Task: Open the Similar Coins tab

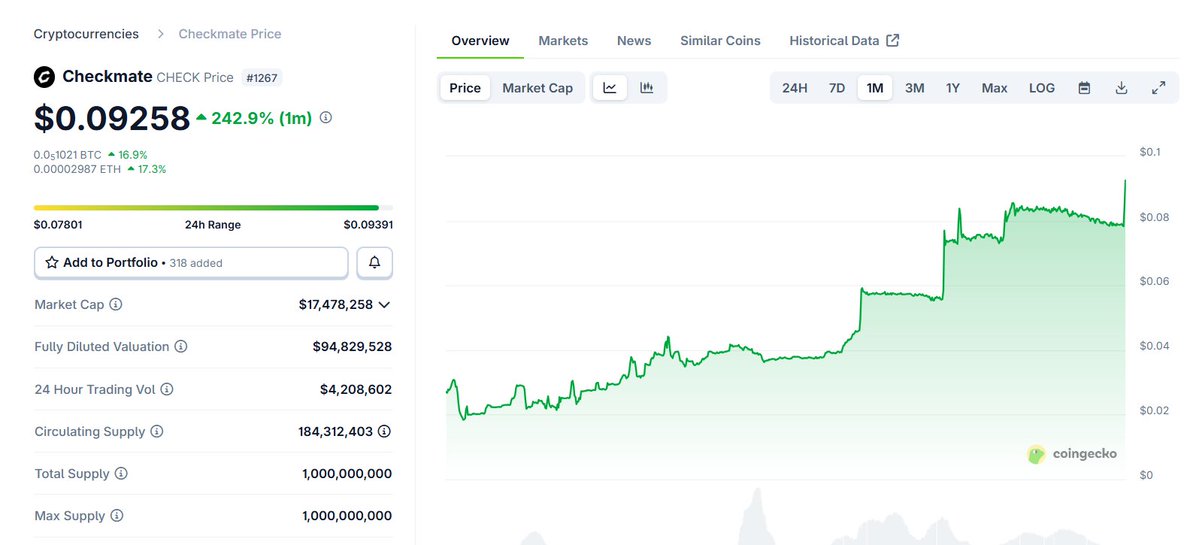Action: point(720,41)
